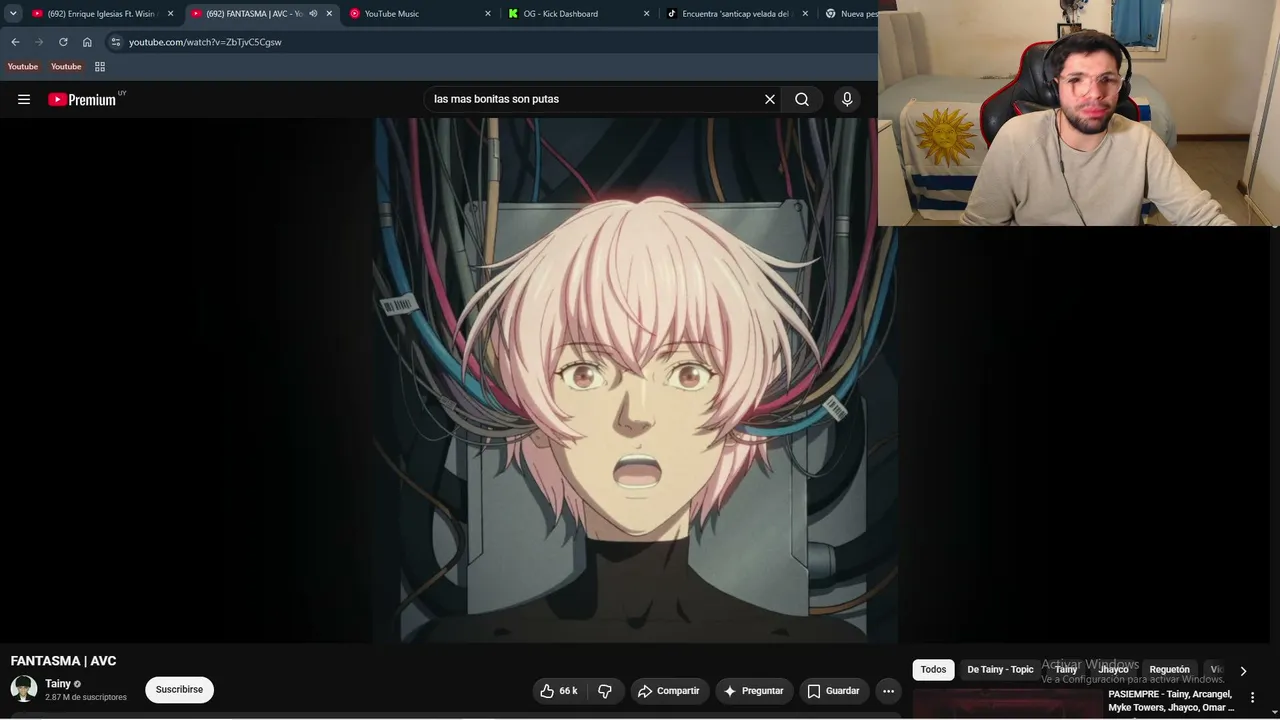Open the apps grid in bookmarks bar
Screen dimensions: 1280x720
(100, 67)
